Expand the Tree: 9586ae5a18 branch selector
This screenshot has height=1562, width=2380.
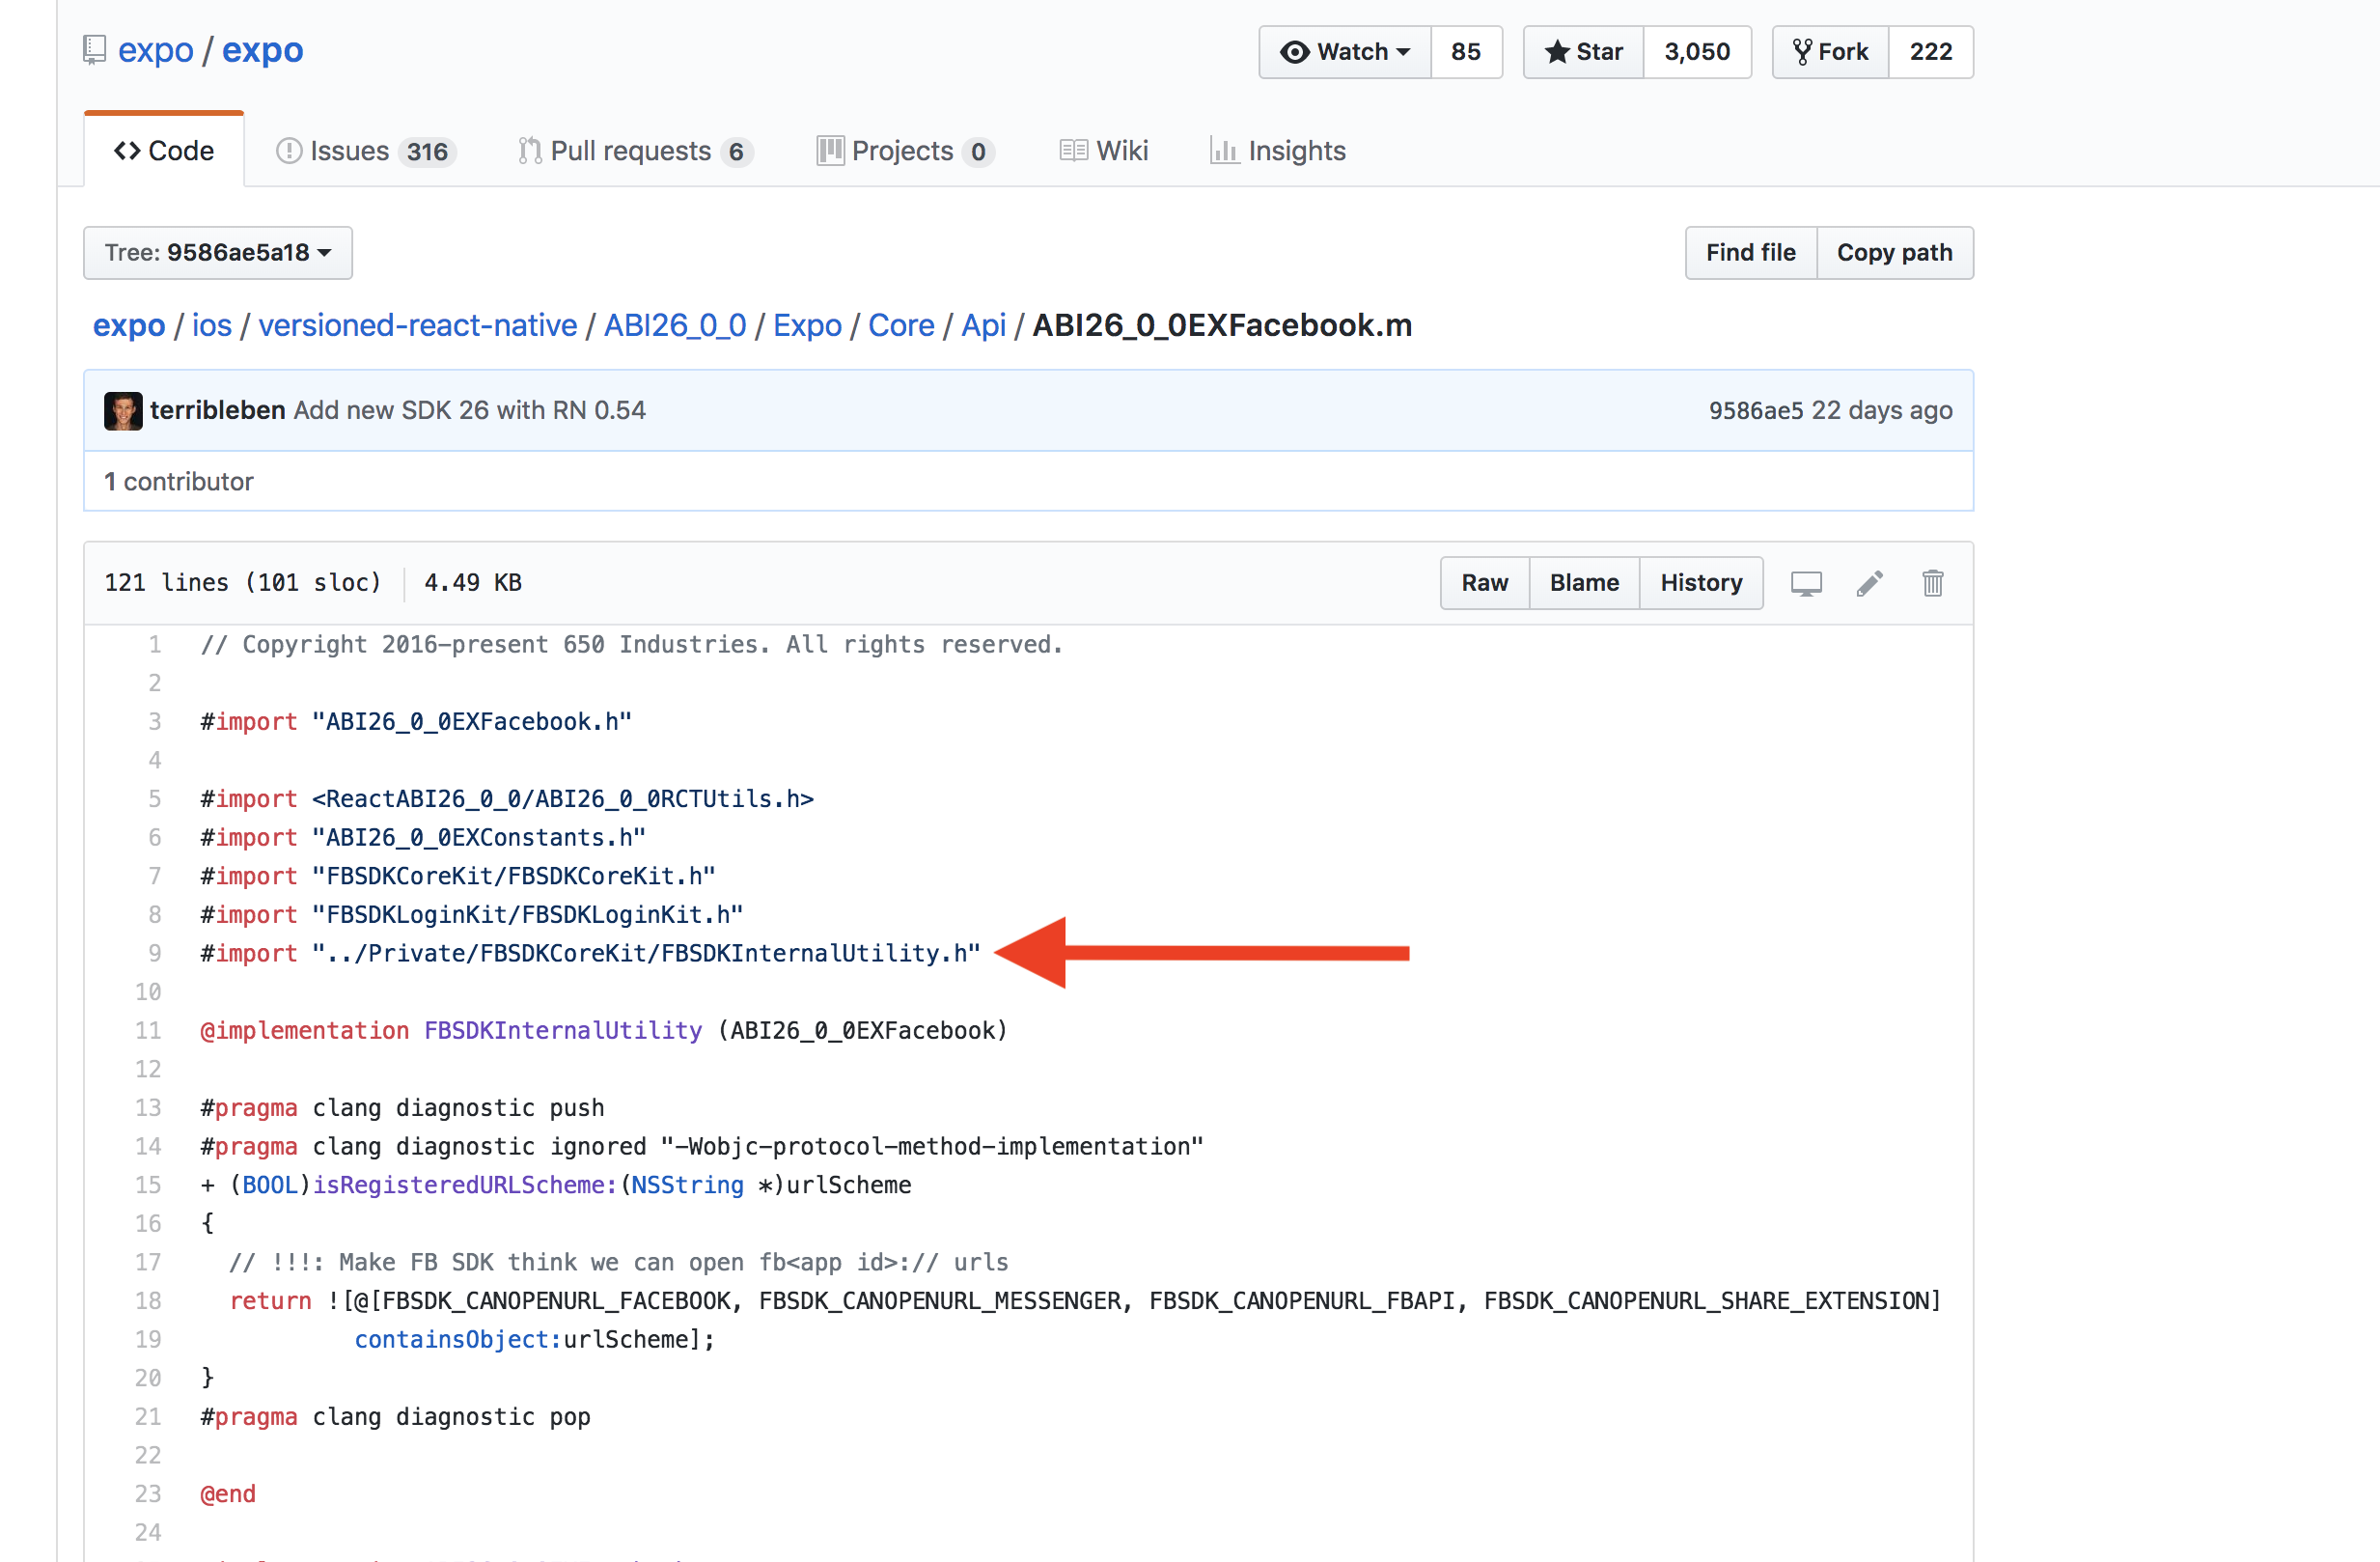tap(218, 253)
